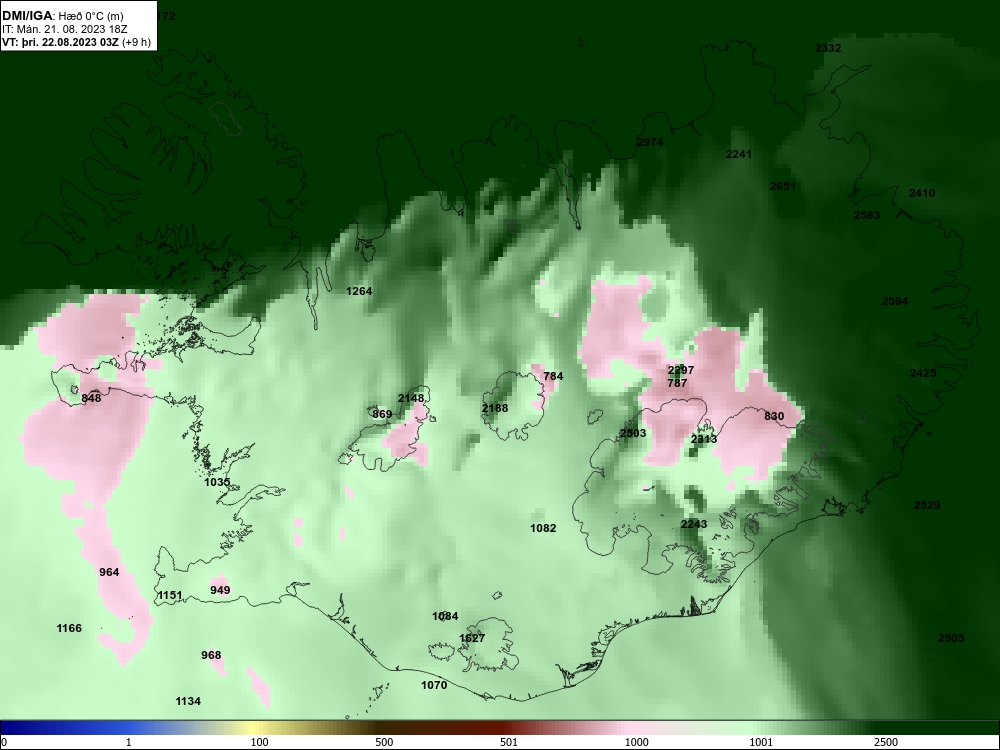1000x750 pixels.
Task: Select the map value 2505
Action: (951, 638)
